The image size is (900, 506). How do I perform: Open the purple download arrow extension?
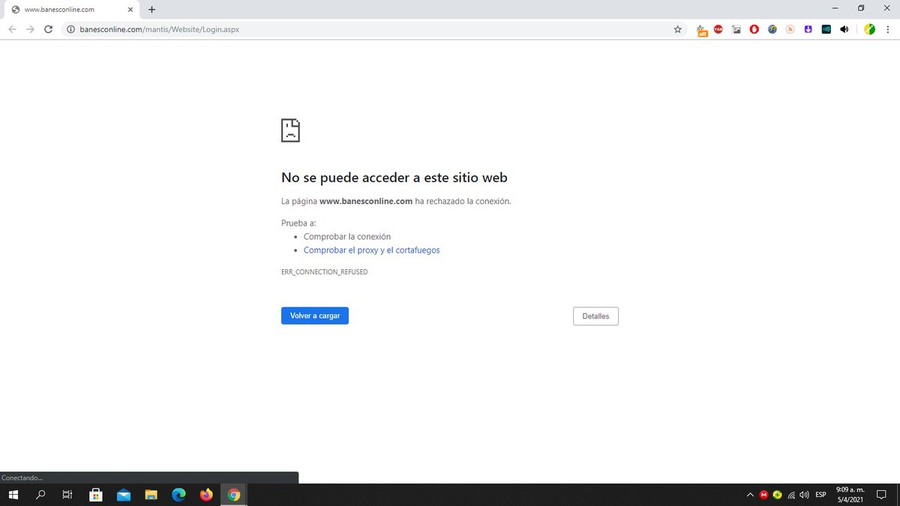tap(808, 29)
